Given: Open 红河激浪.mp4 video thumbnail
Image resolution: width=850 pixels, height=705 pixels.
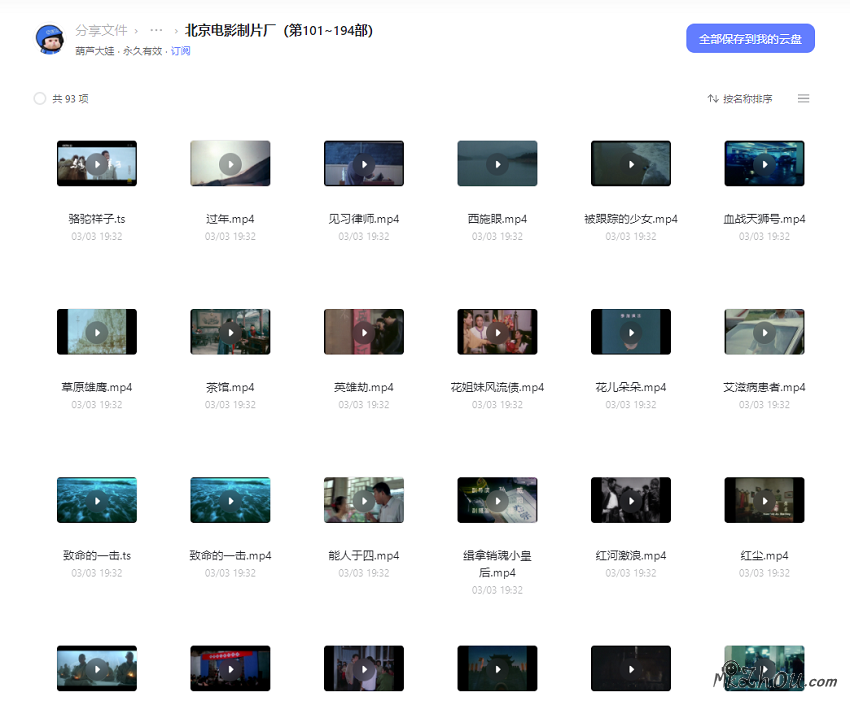Looking at the screenshot, I should click(631, 500).
